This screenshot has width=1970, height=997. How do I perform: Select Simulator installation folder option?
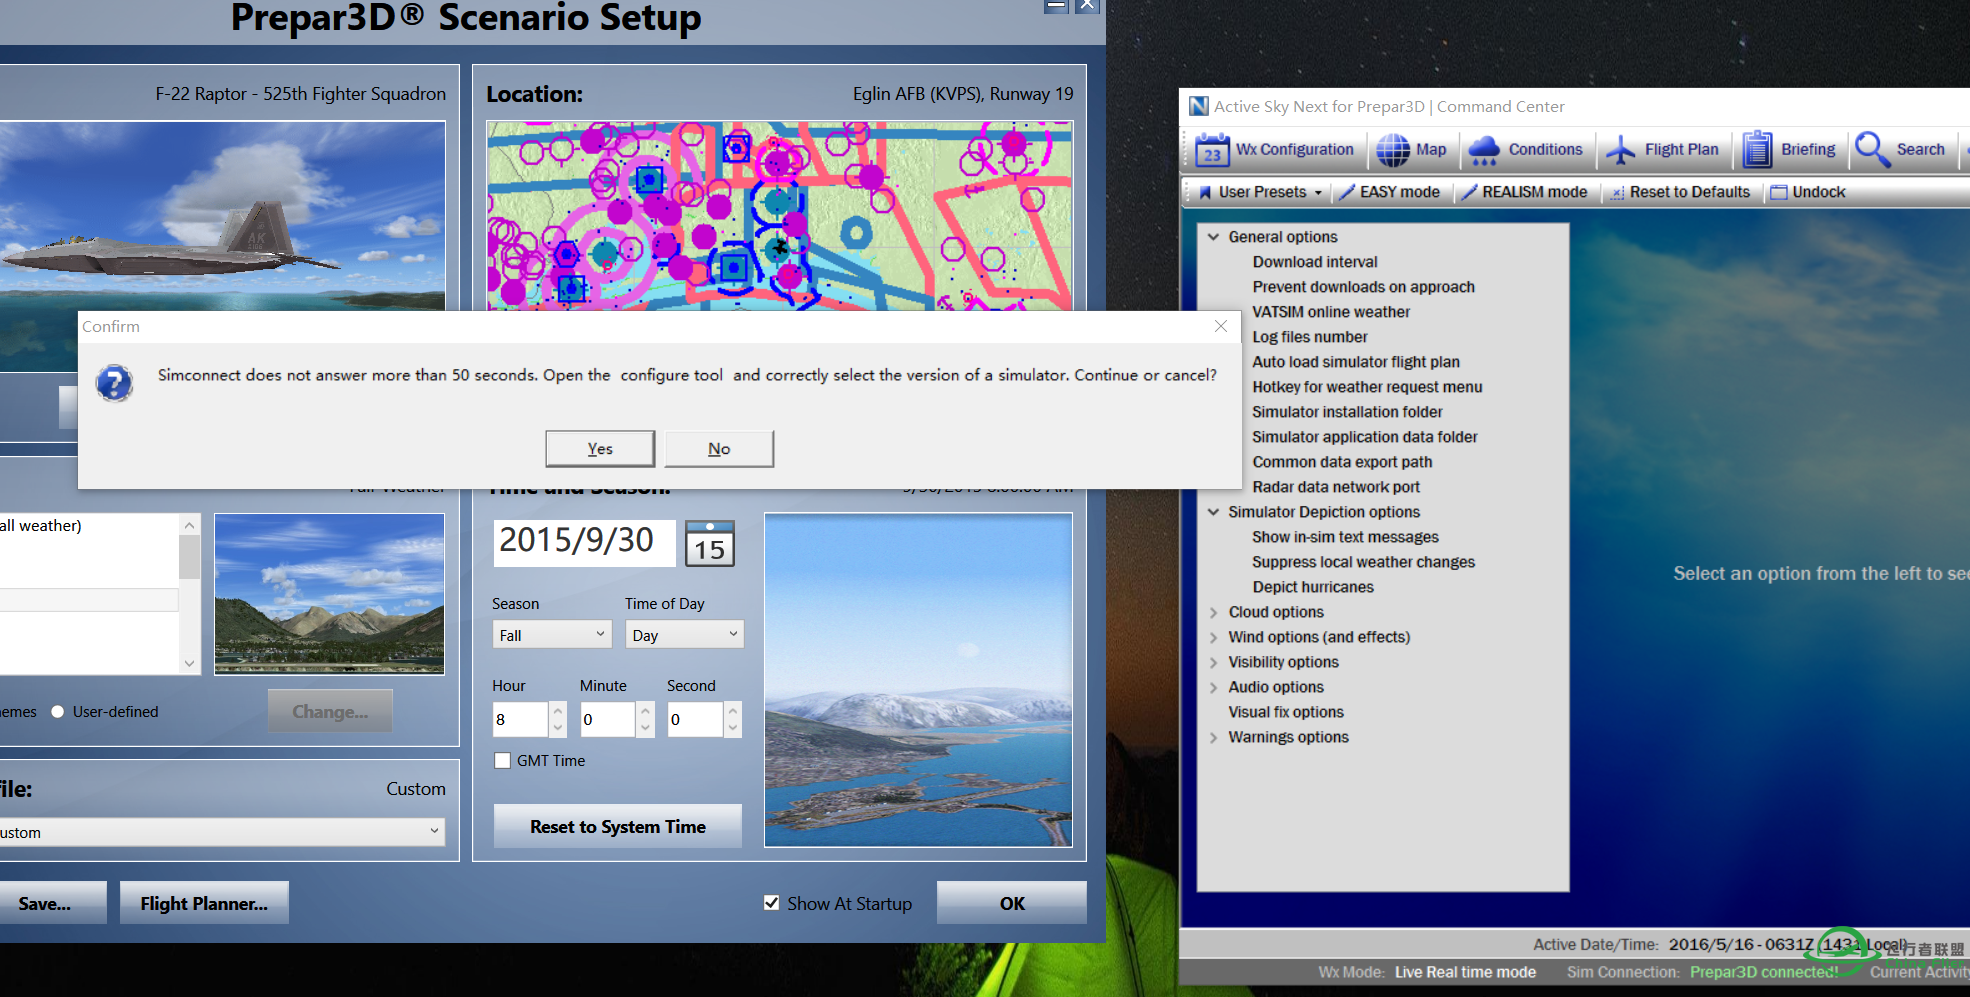pyautogui.click(x=1347, y=412)
